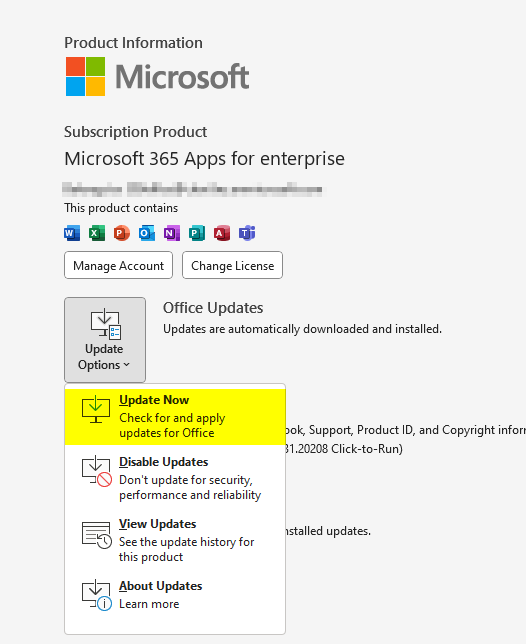Click 'Updates are automatically downloaded and installed' text
Image resolution: width=526 pixels, height=644 pixels.
pyautogui.click(x=302, y=329)
